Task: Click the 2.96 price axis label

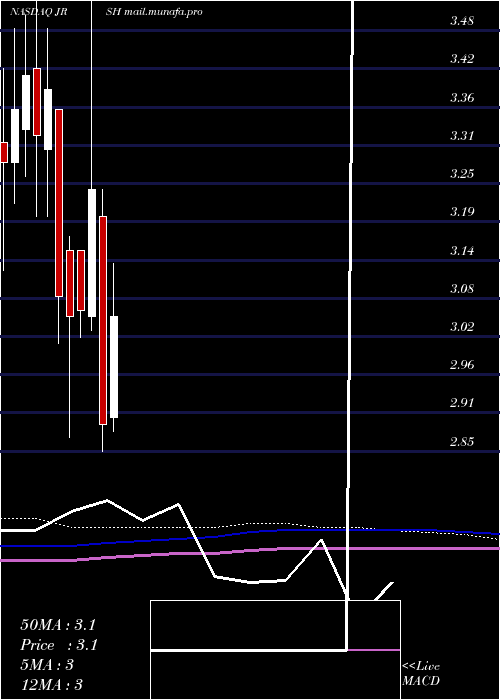Action: pos(462,364)
